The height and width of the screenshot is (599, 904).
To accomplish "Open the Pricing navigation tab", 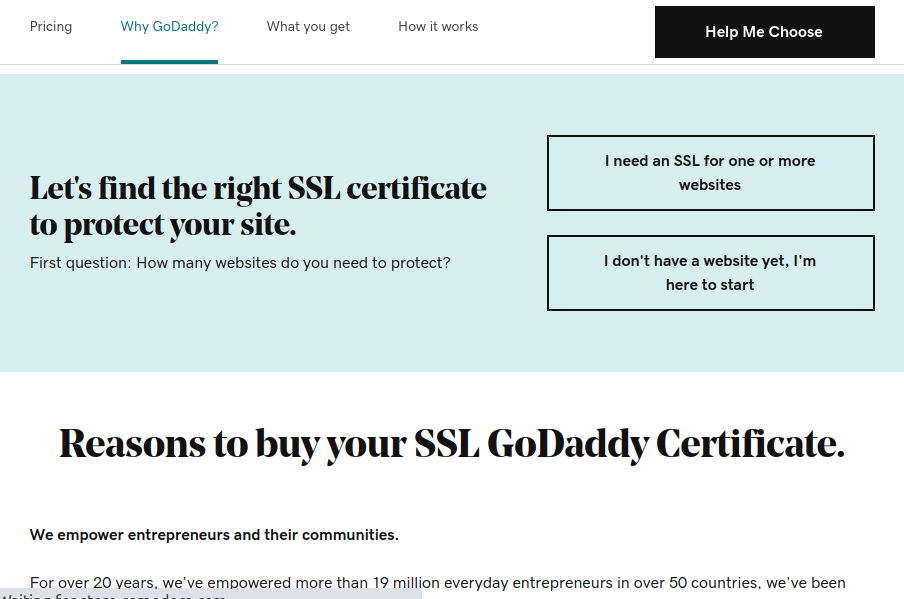I will pos(51,27).
